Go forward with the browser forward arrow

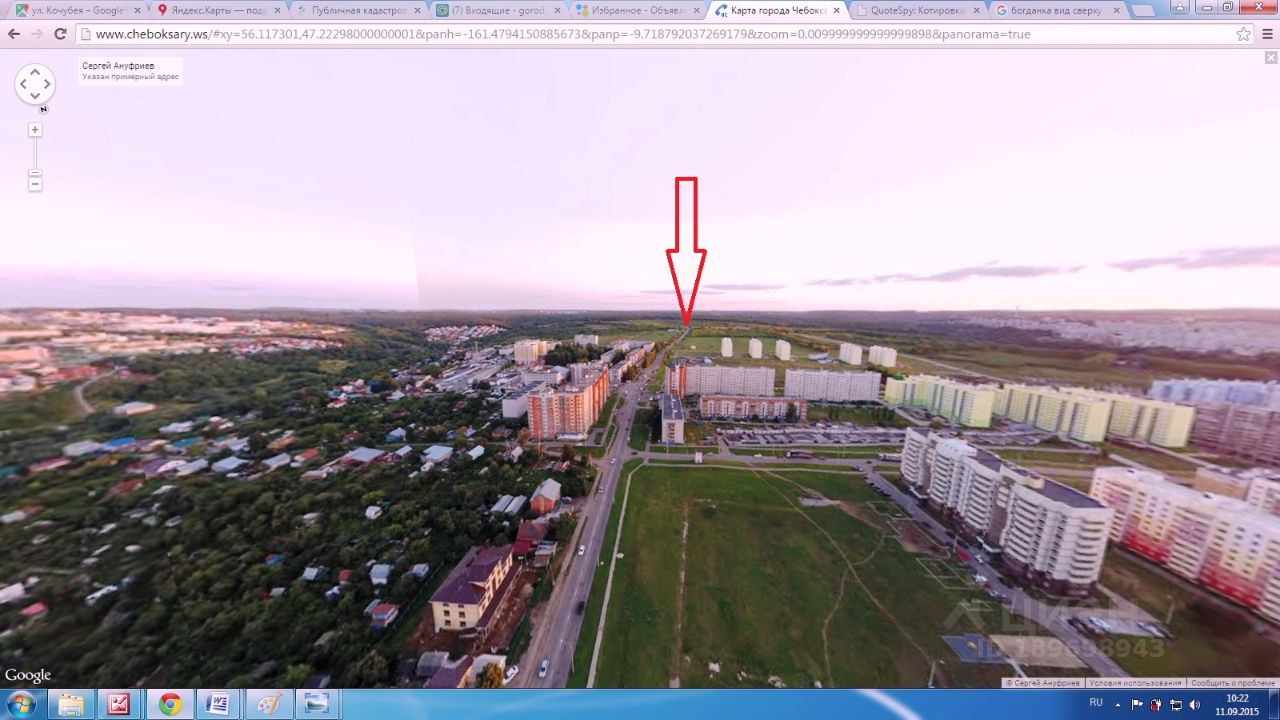point(37,34)
